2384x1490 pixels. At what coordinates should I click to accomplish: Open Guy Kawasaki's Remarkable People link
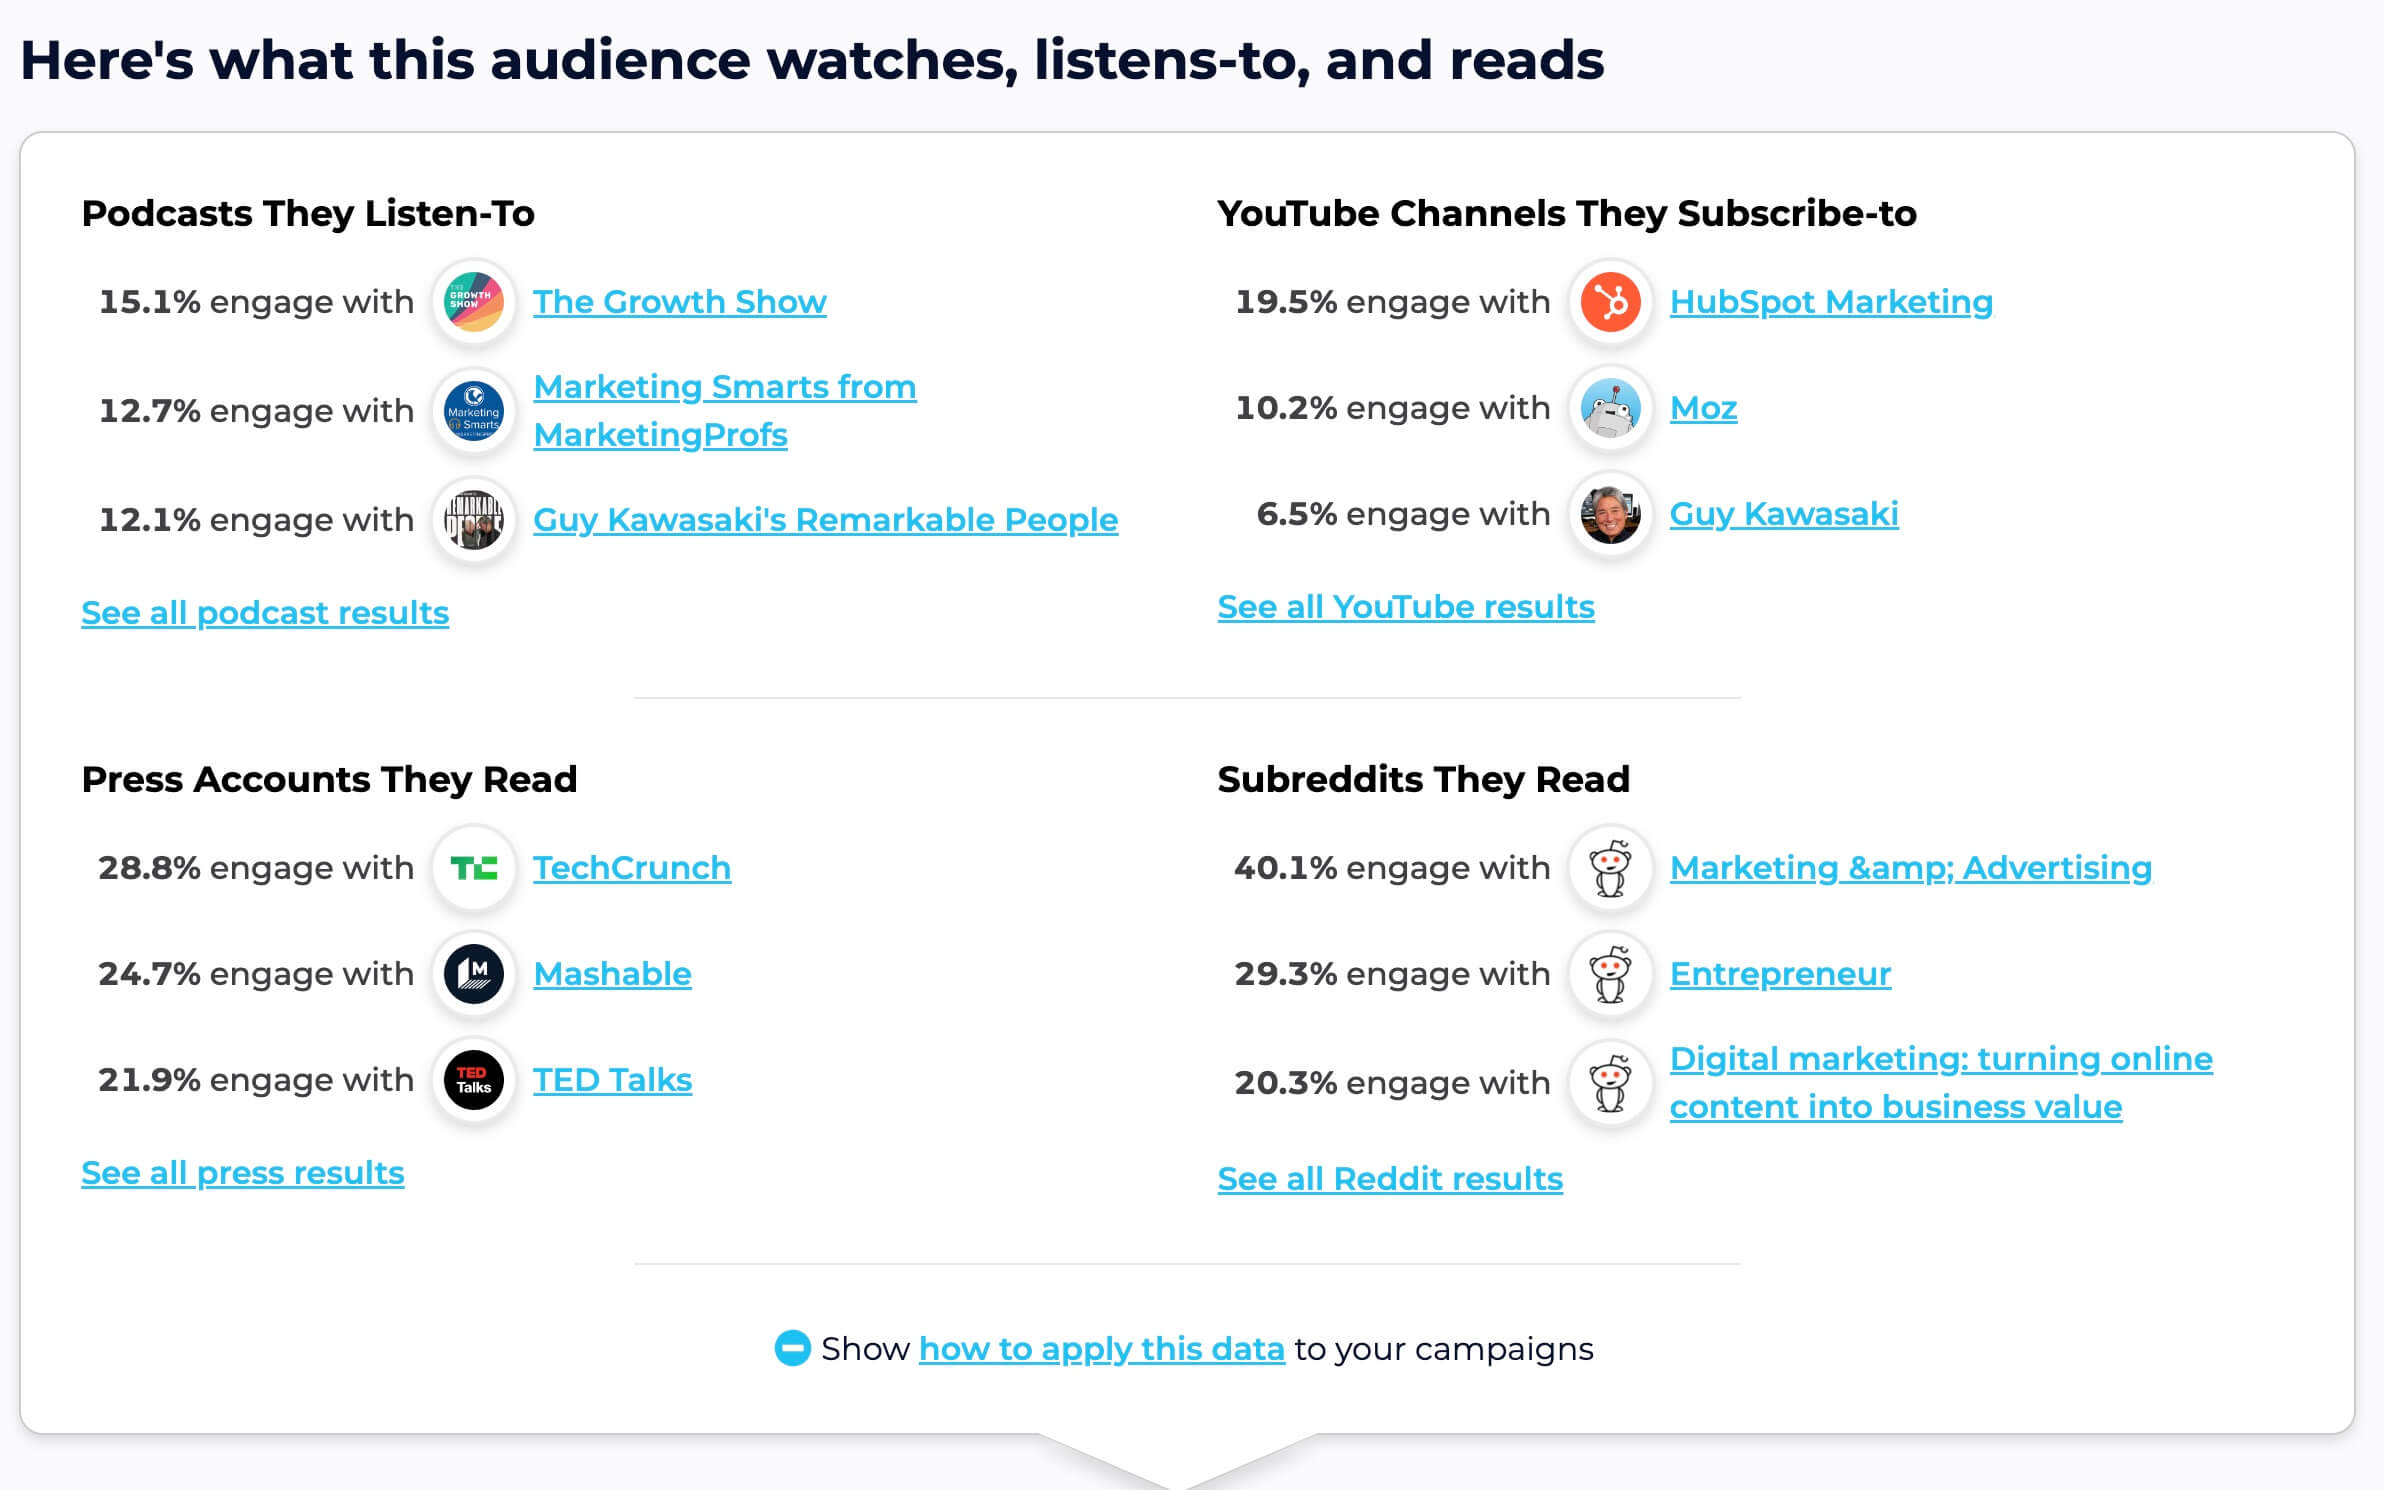pos(826,520)
